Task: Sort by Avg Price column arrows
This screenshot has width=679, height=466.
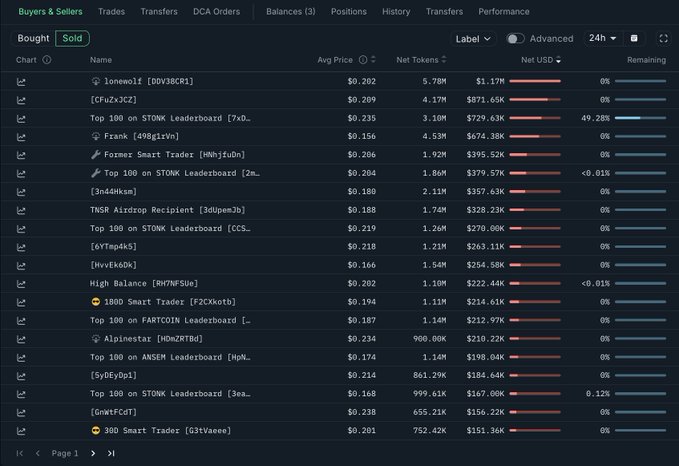Action: pyautogui.click(x=373, y=60)
